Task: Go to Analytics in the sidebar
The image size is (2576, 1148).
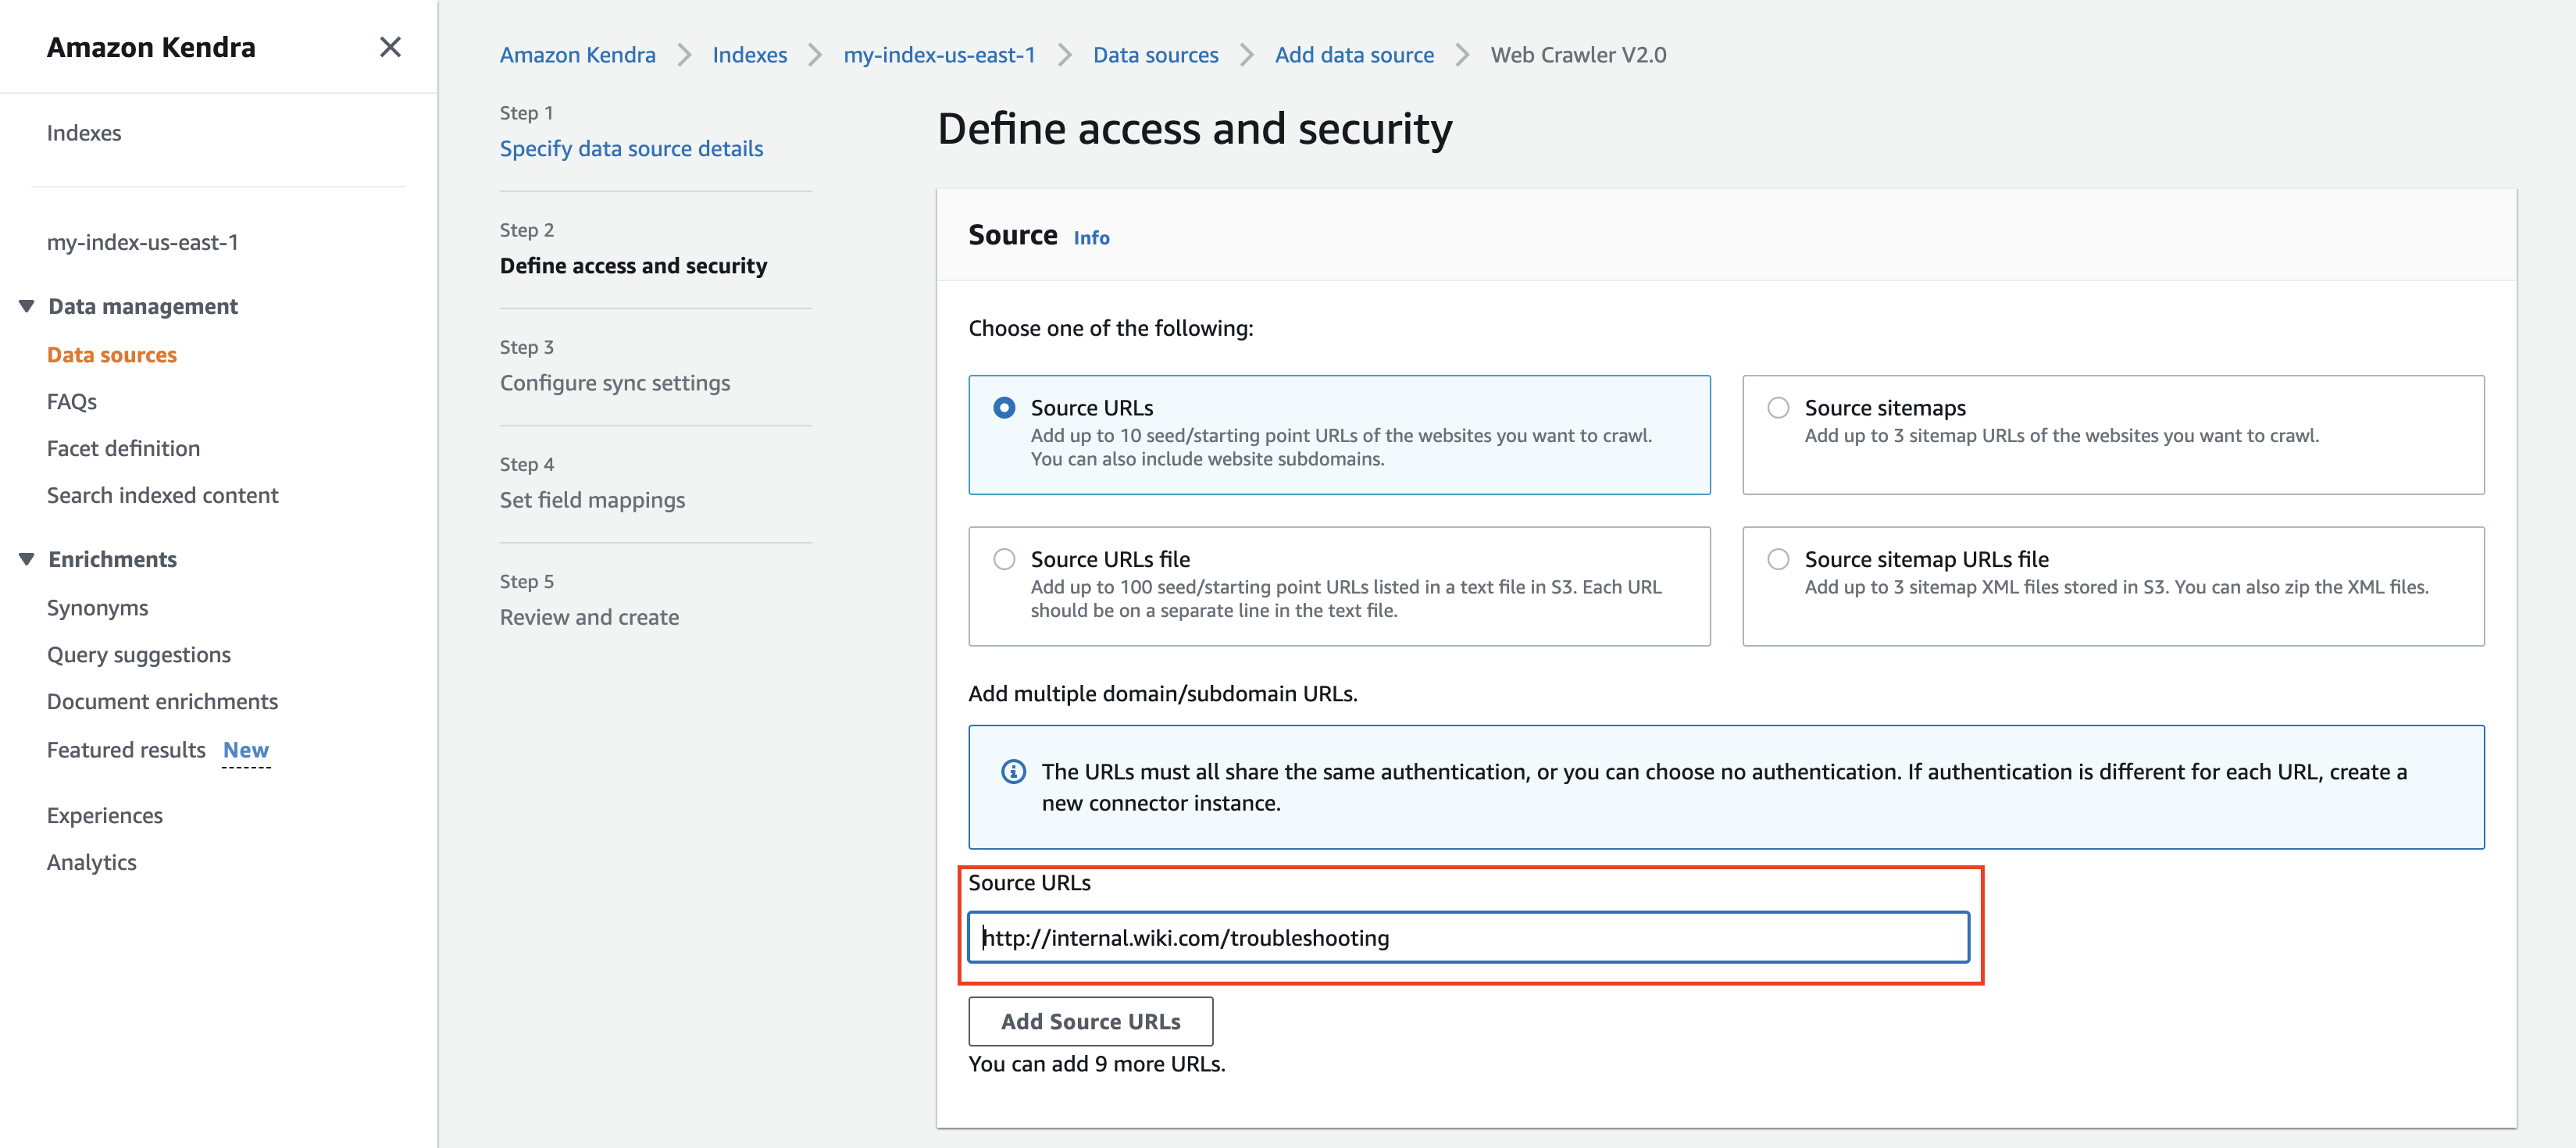Action: point(92,862)
